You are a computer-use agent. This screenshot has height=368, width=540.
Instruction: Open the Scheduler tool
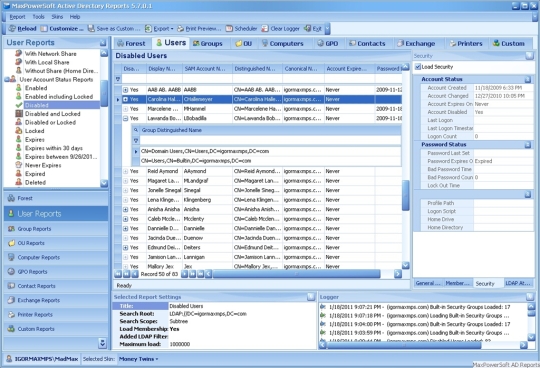(x=241, y=29)
